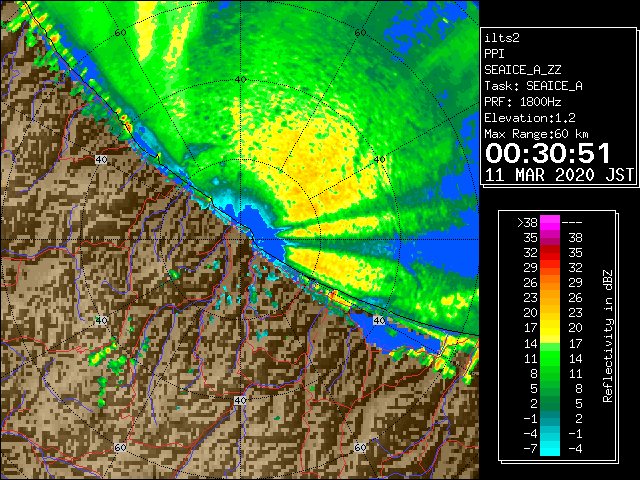Click the 'ilts2' radar name text

click(x=502, y=38)
